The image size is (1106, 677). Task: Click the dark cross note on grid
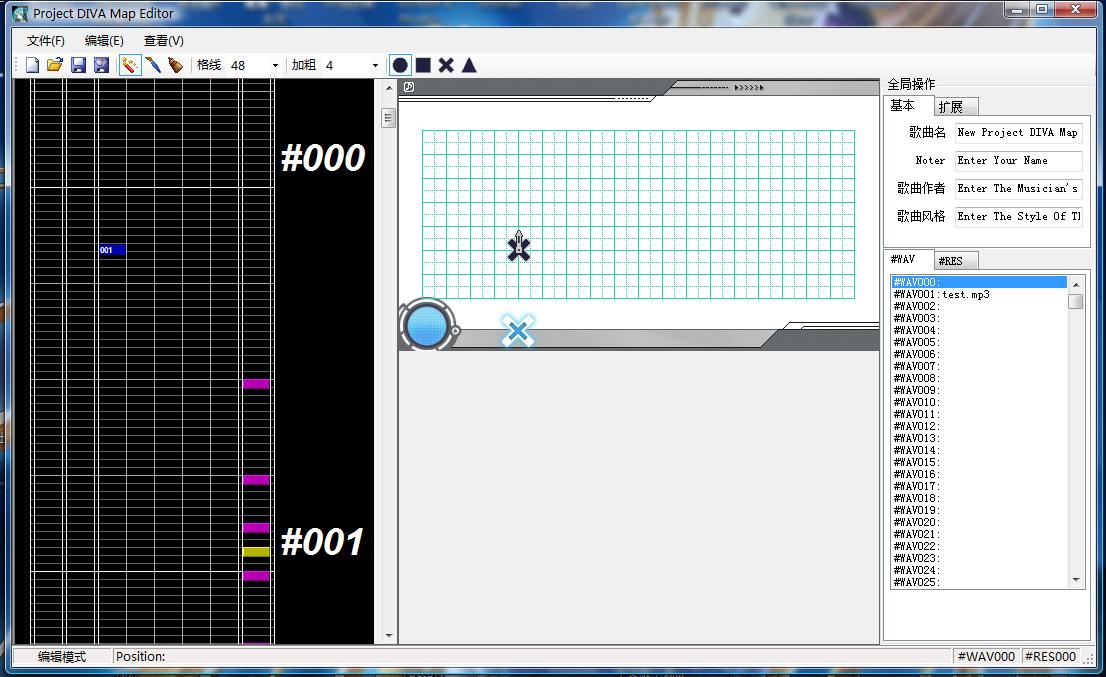pos(519,247)
